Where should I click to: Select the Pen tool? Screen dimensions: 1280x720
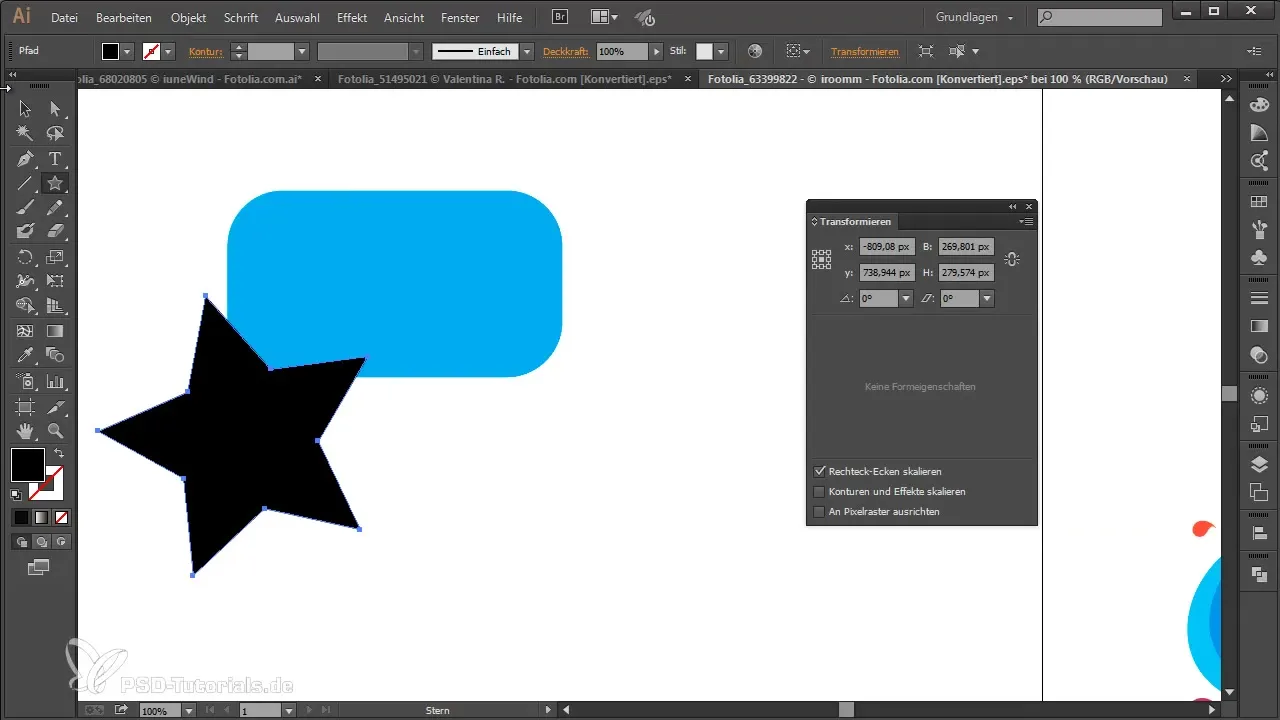point(26,159)
